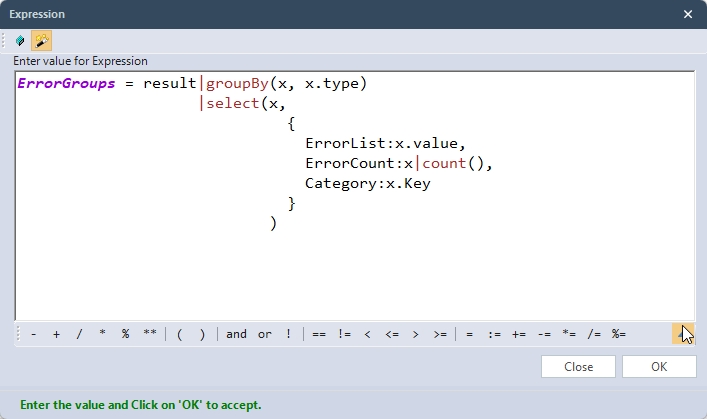Click the OK button

pos(659,367)
